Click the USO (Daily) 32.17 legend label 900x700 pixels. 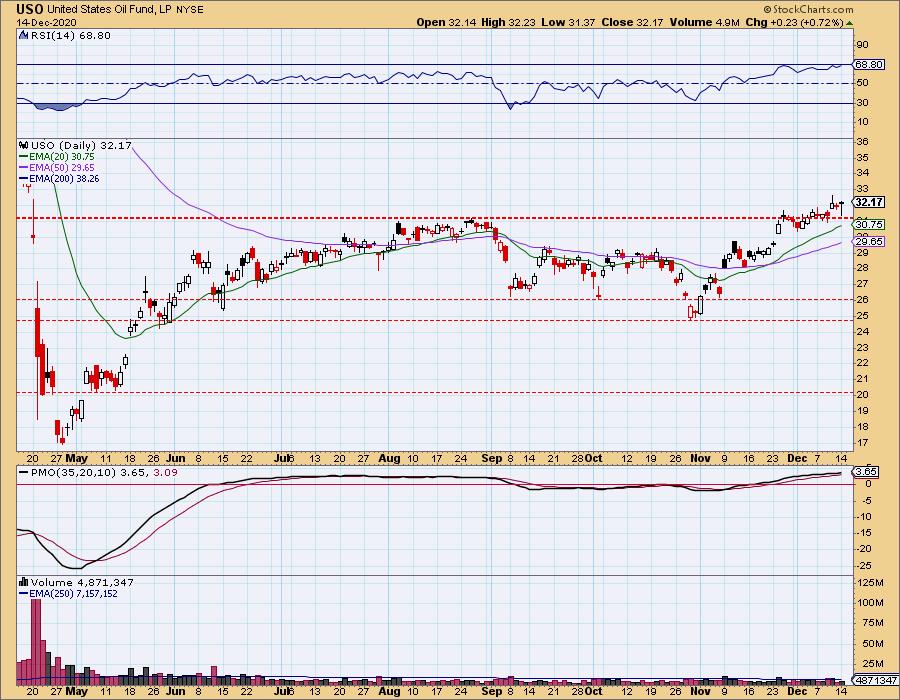[82, 146]
